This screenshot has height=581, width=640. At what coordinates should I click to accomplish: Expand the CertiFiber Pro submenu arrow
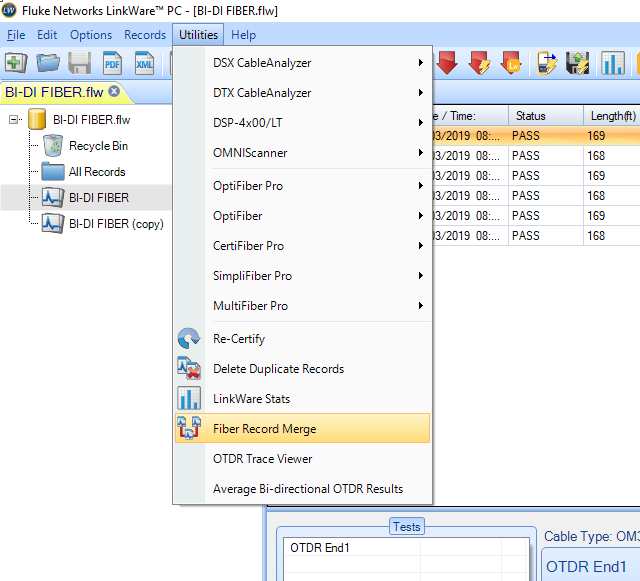tap(420, 246)
